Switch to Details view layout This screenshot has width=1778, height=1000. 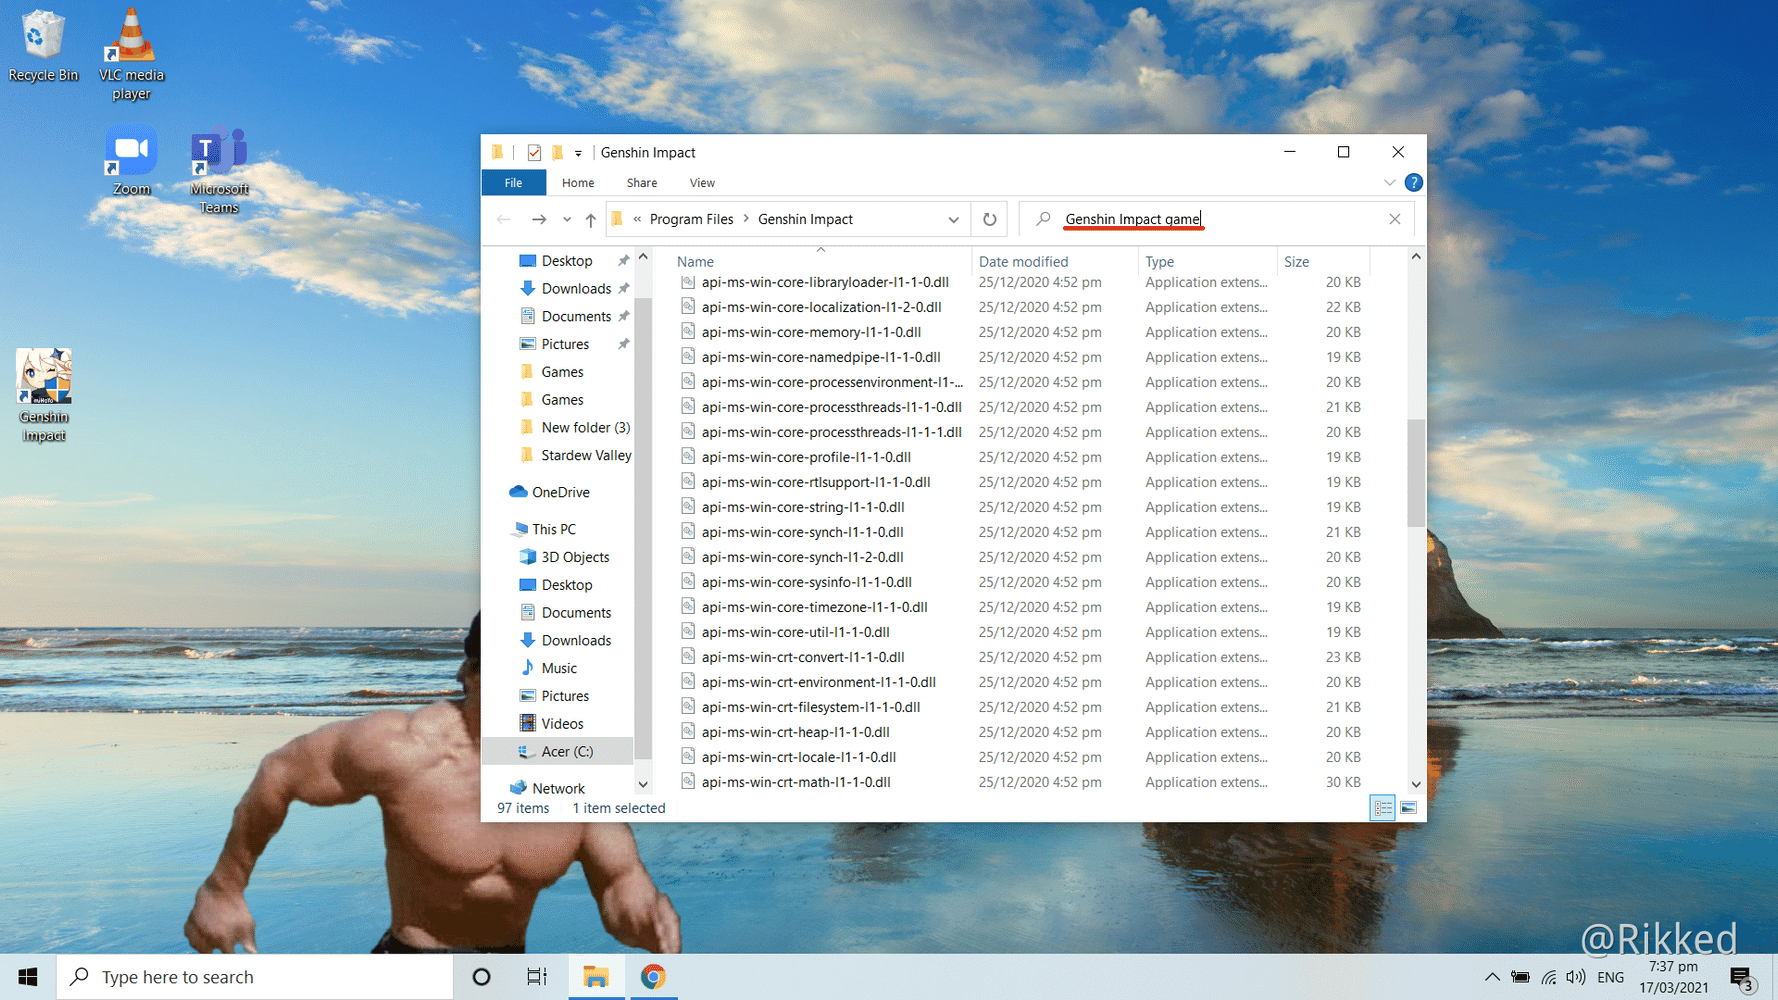pyautogui.click(x=1383, y=808)
